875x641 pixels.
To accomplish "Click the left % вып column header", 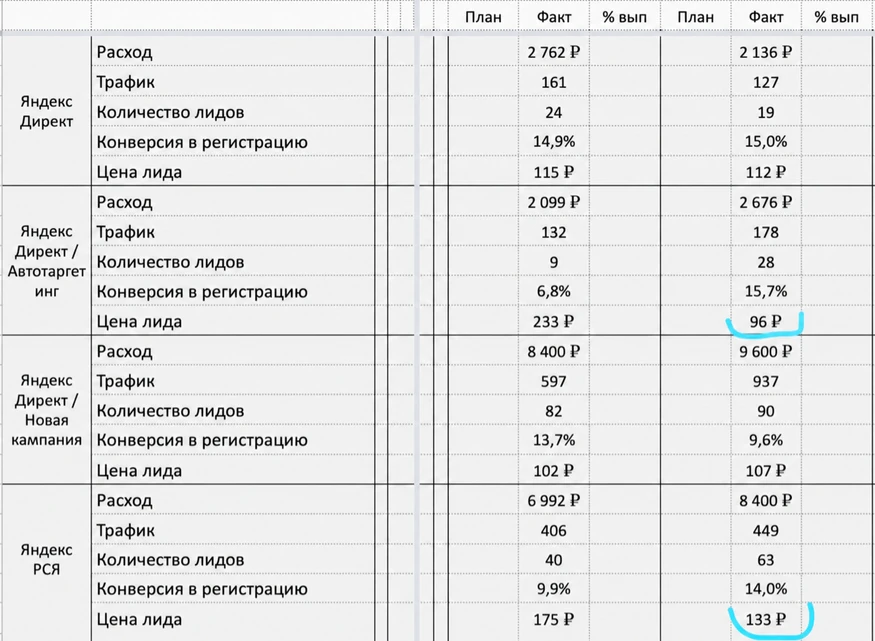I will tap(624, 17).
